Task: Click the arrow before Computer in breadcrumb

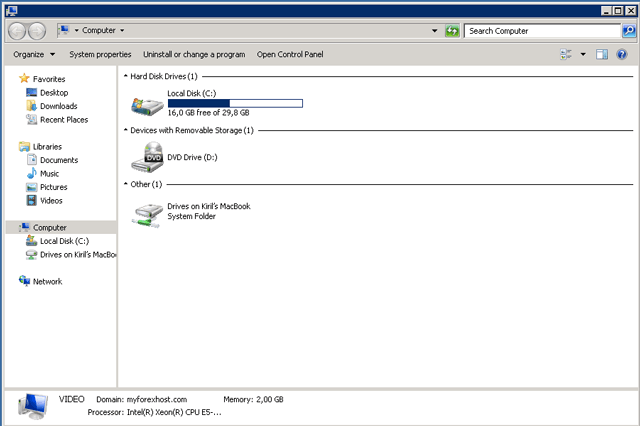Action: (76, 31)
